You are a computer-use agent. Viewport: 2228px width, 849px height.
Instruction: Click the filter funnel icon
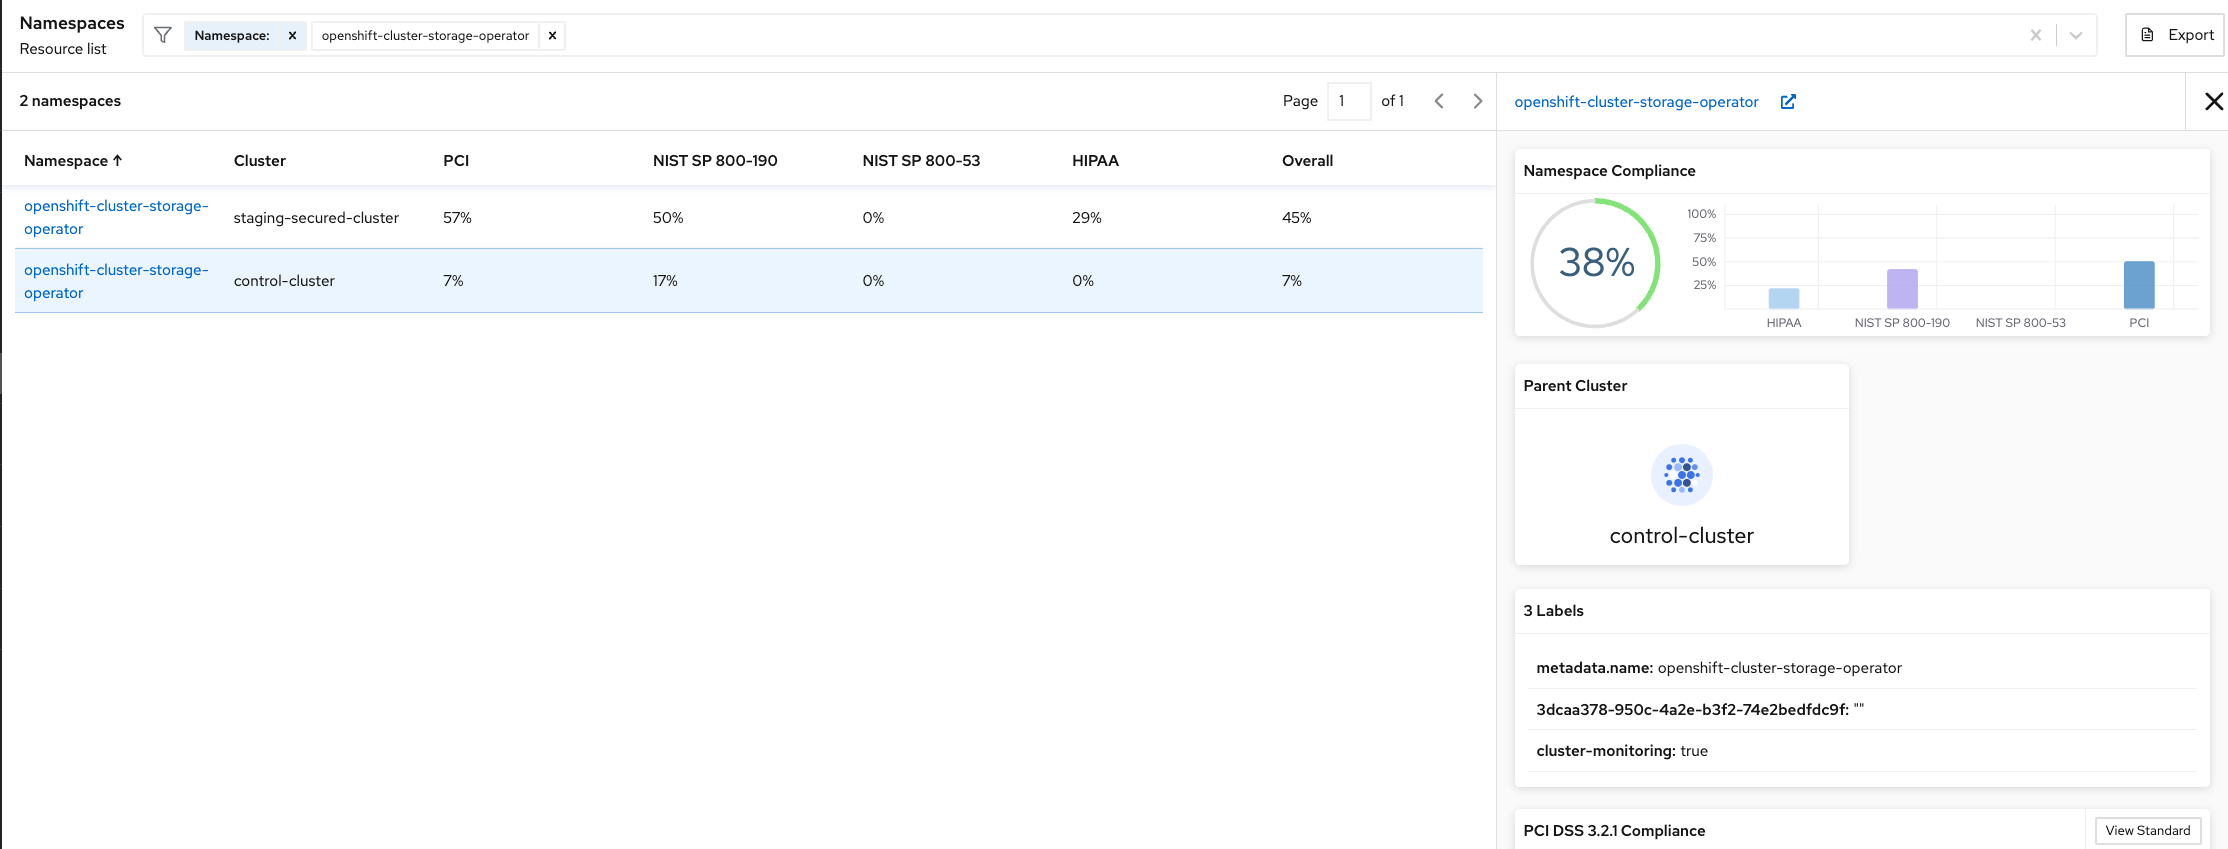(163, 36)
